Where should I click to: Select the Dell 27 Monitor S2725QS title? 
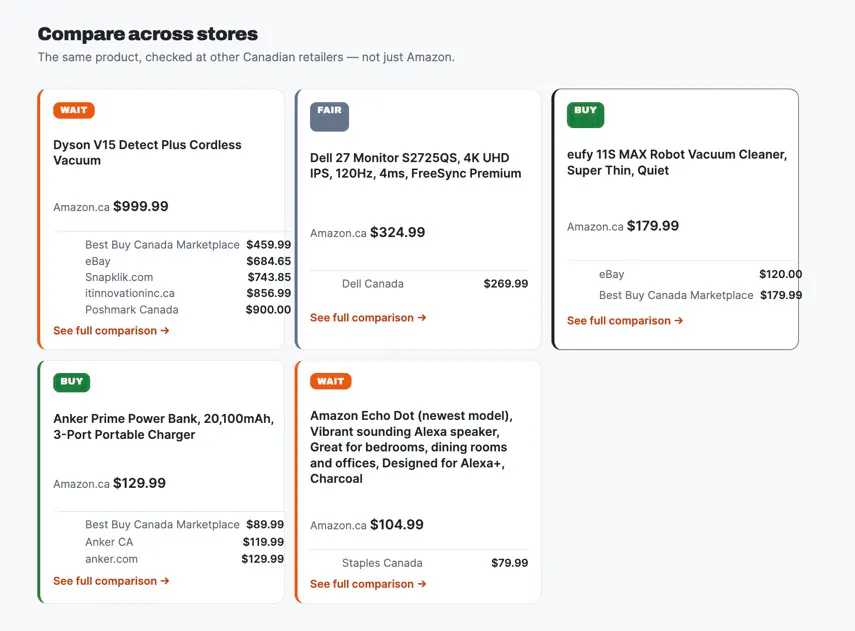pyautogui.click(x=416, y=165)
